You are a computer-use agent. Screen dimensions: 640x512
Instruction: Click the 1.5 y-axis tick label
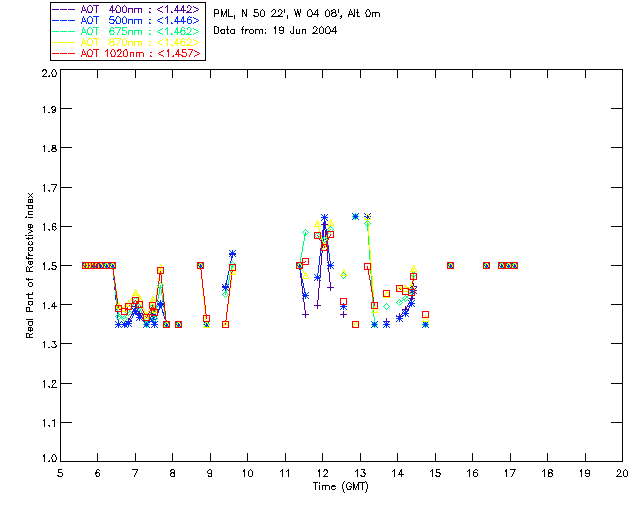[x=49, y=266]
